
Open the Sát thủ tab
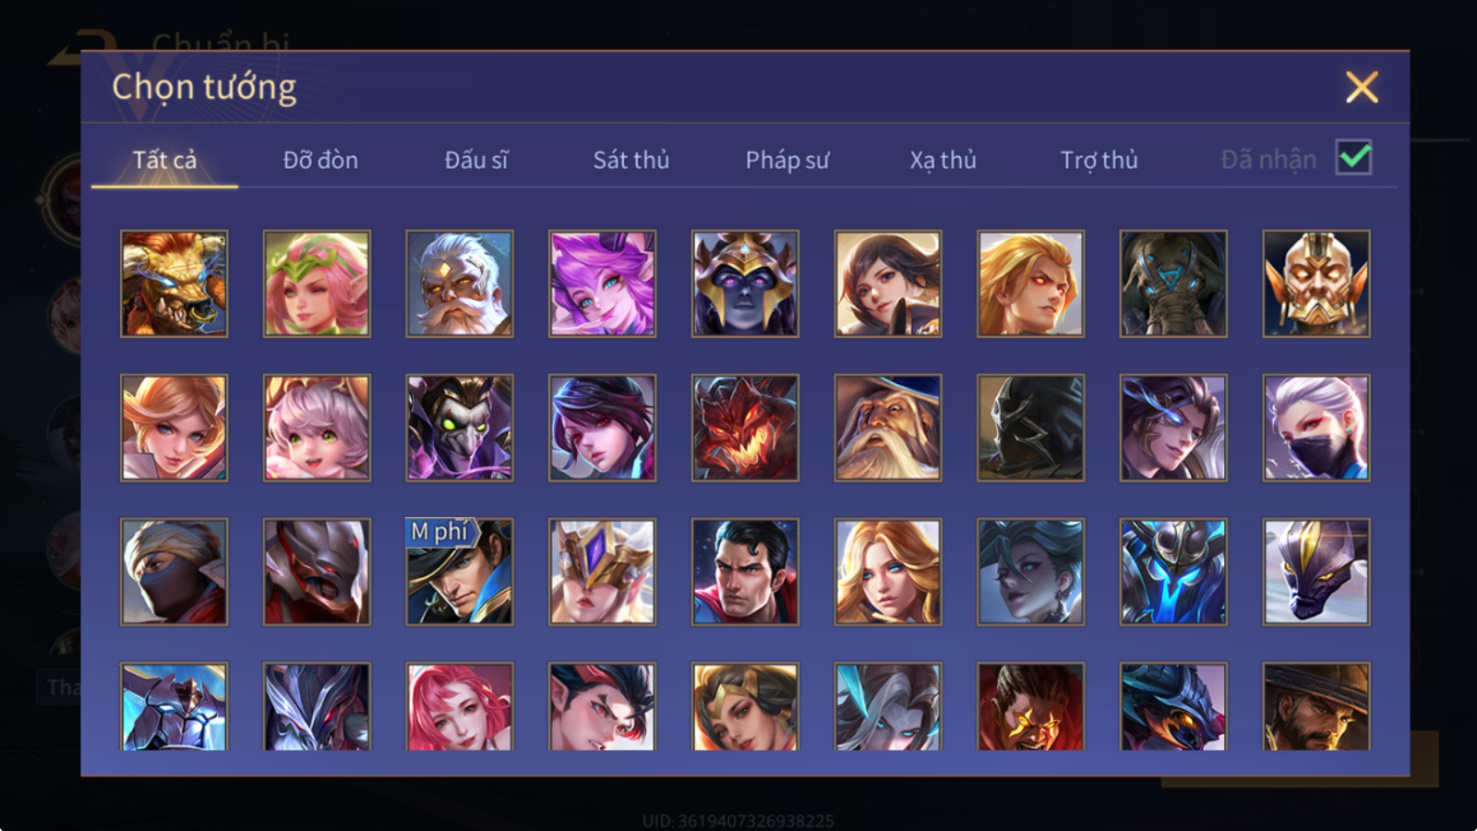point(631,160)
